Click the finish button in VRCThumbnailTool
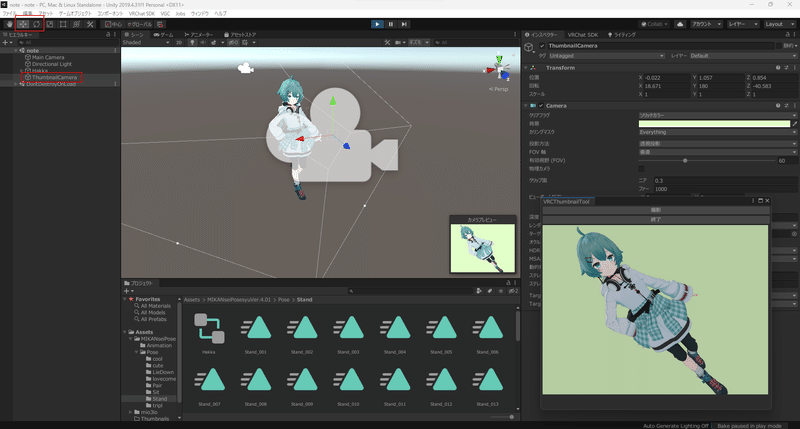800x429 pixels. (656, 219)
